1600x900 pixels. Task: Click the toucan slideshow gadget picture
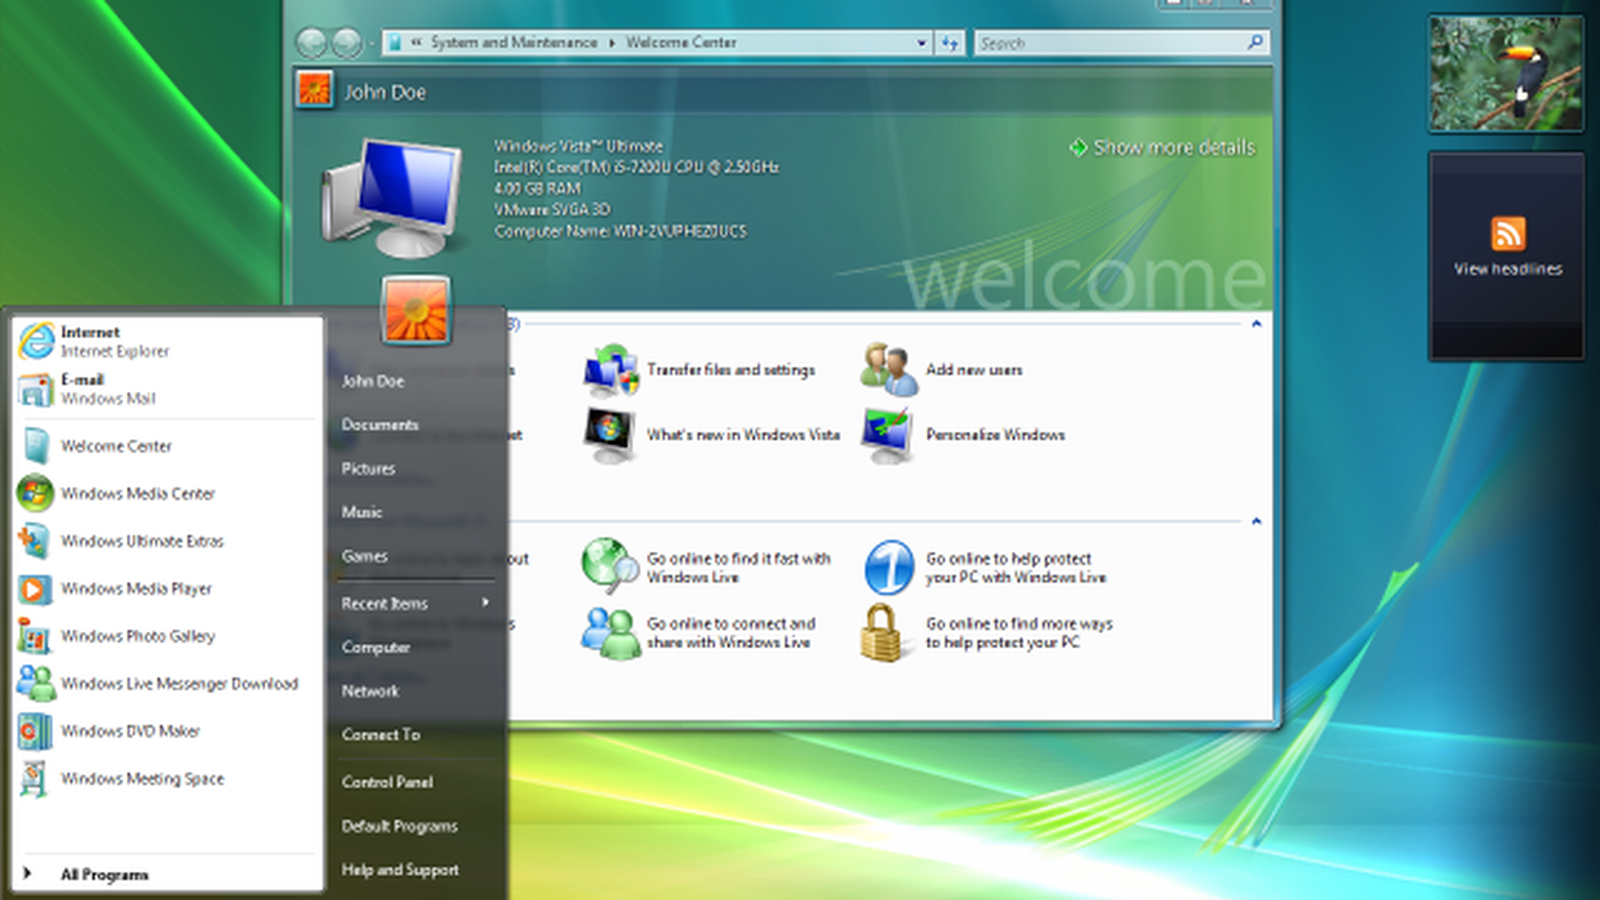[x=1506, y=73]
